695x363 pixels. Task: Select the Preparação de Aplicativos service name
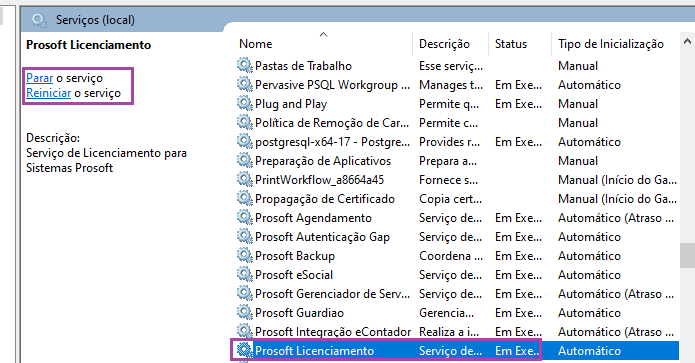pos(323,161)
